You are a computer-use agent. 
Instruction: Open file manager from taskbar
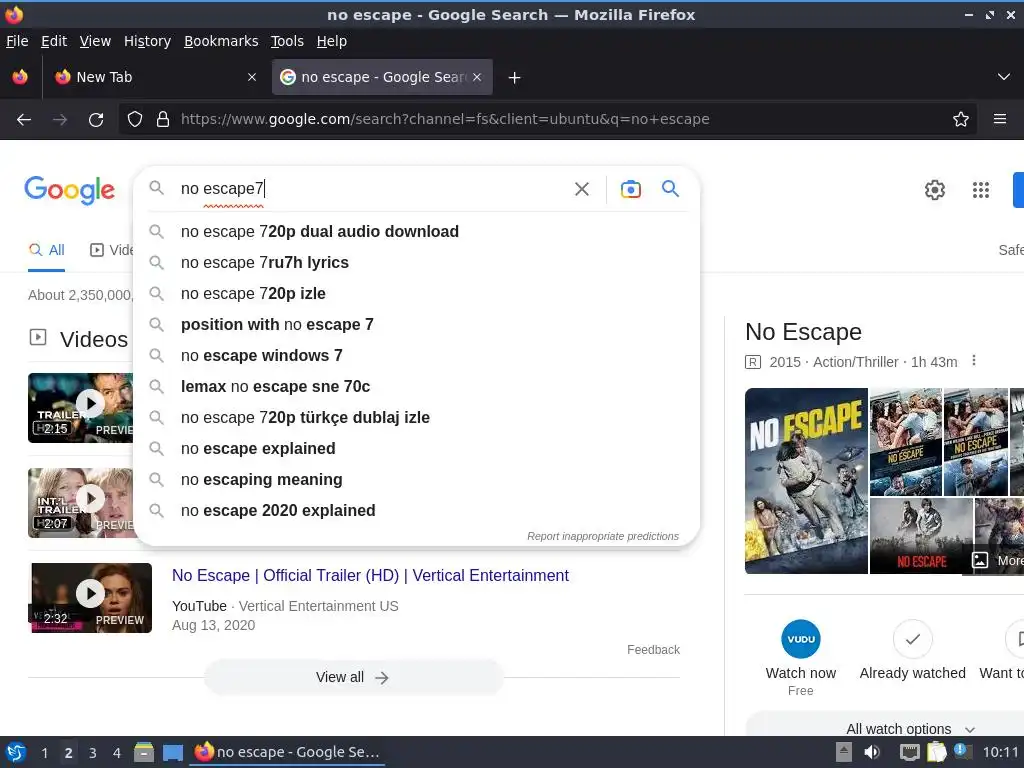tap(144, 752)
